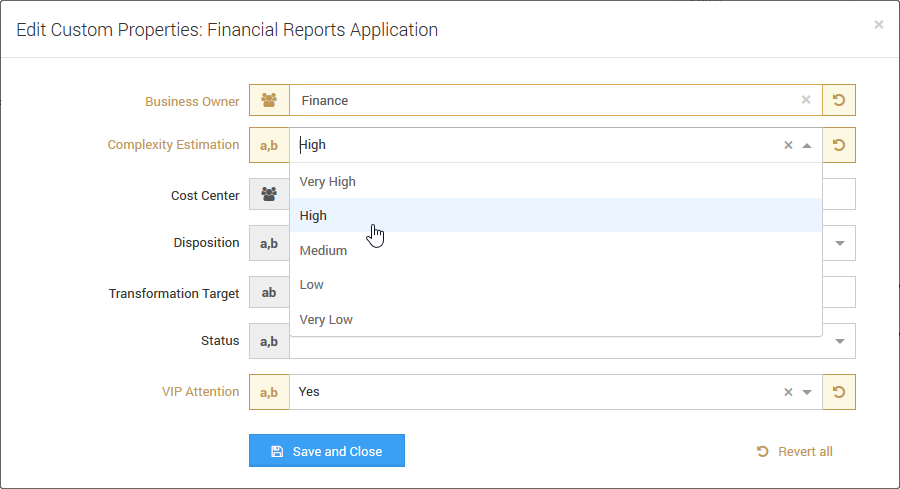
Task: Select Very High complexity option
Action: point(556,181)
